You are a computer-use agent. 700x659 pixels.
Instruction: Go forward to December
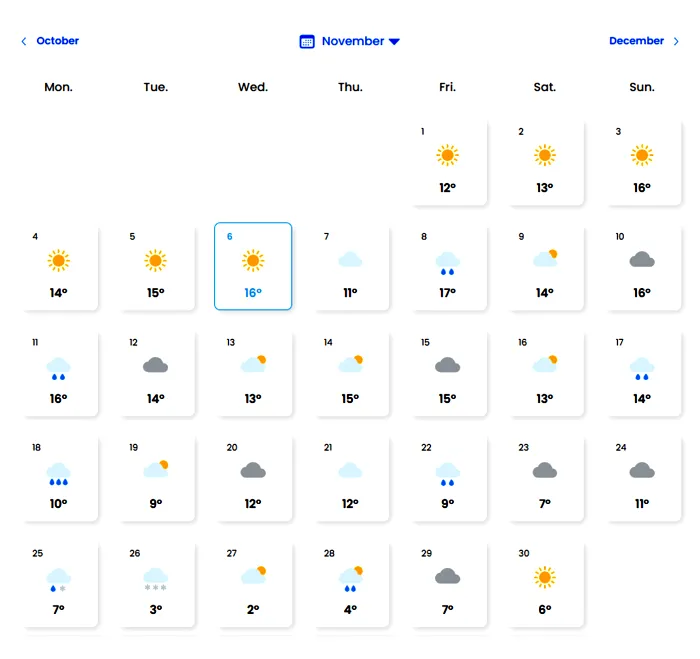click(x=636, y=41)
